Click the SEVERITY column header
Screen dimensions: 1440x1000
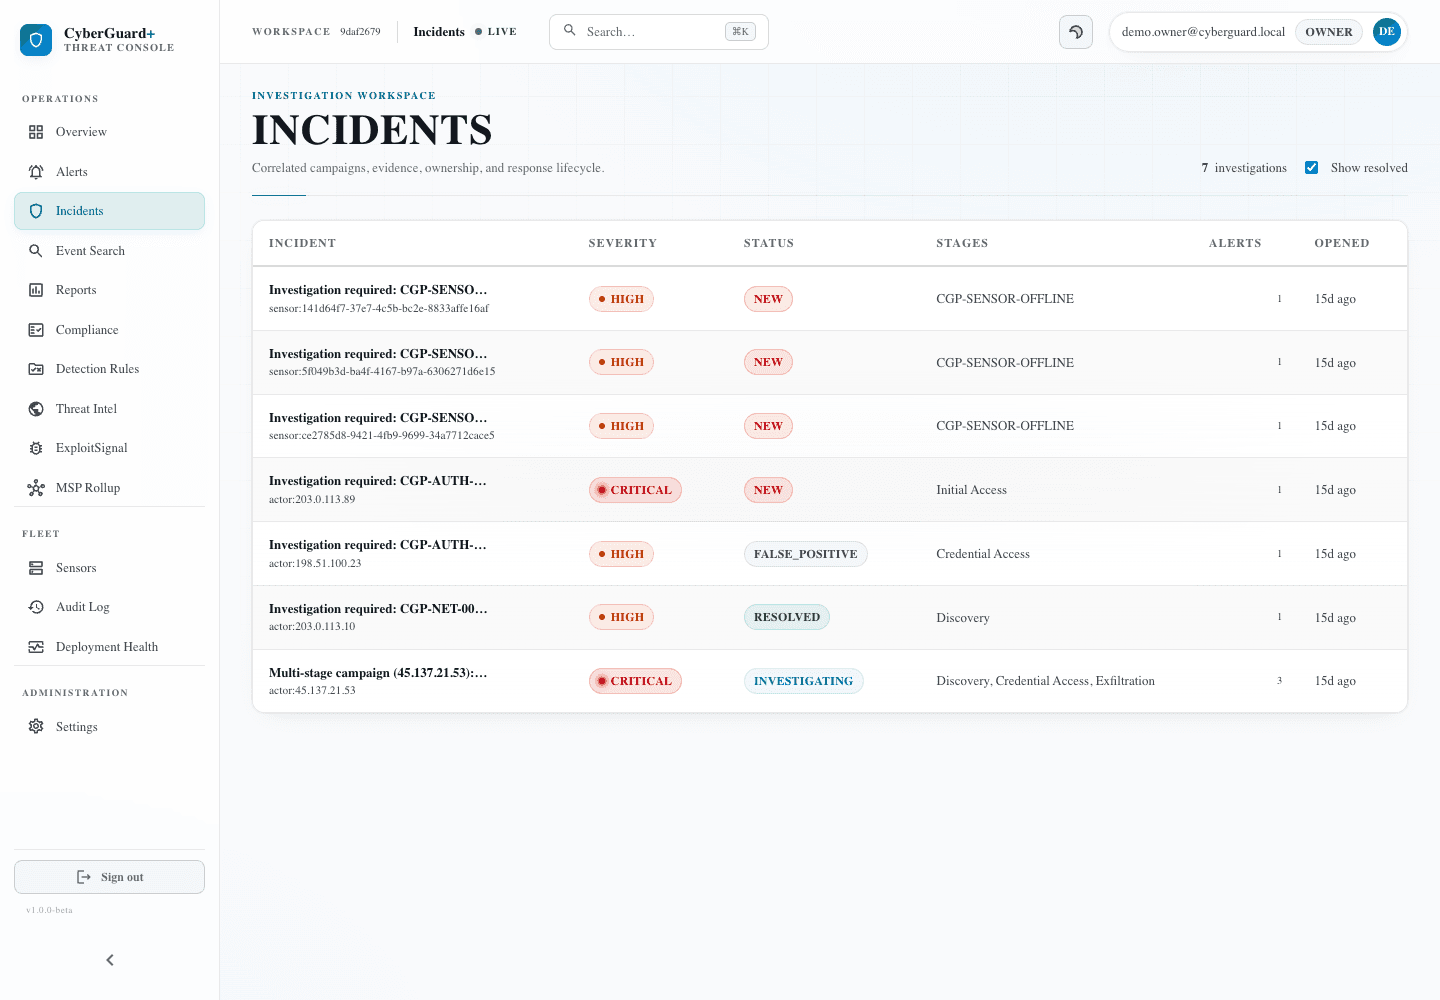click(623, 243)
